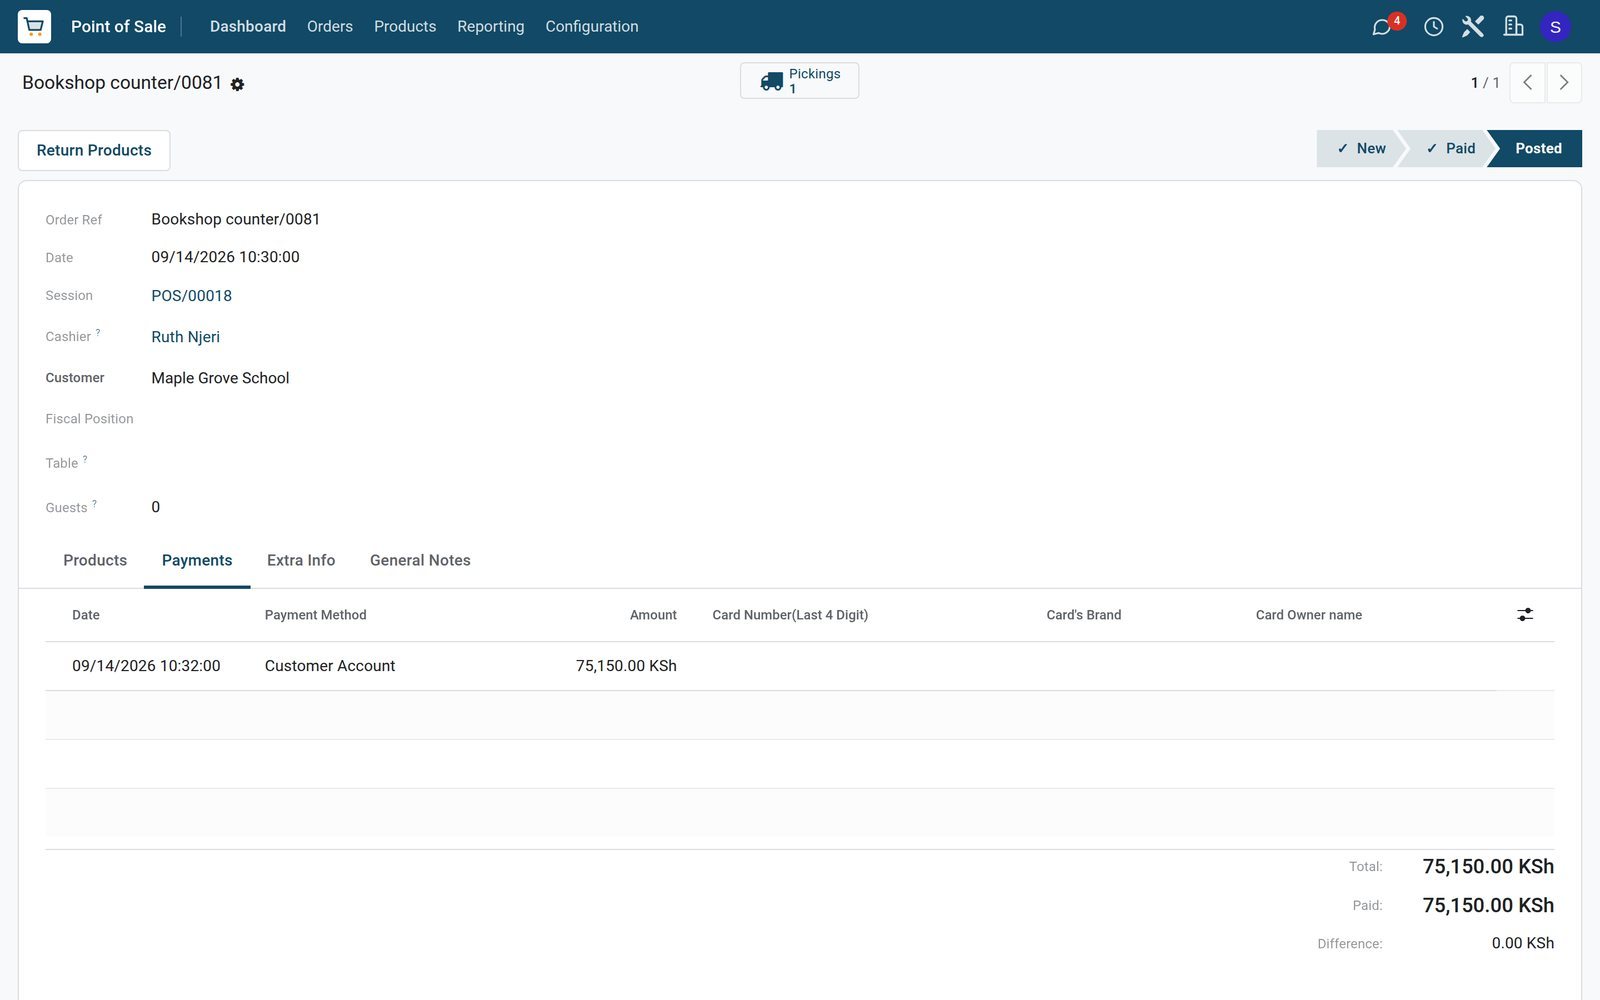The image size is (1600, 1000).
Task: Go to the next record arrow
Action: pos(1564,83)
